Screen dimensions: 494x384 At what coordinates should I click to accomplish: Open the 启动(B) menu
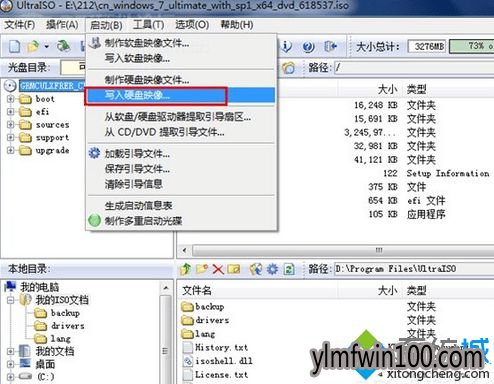106,25
